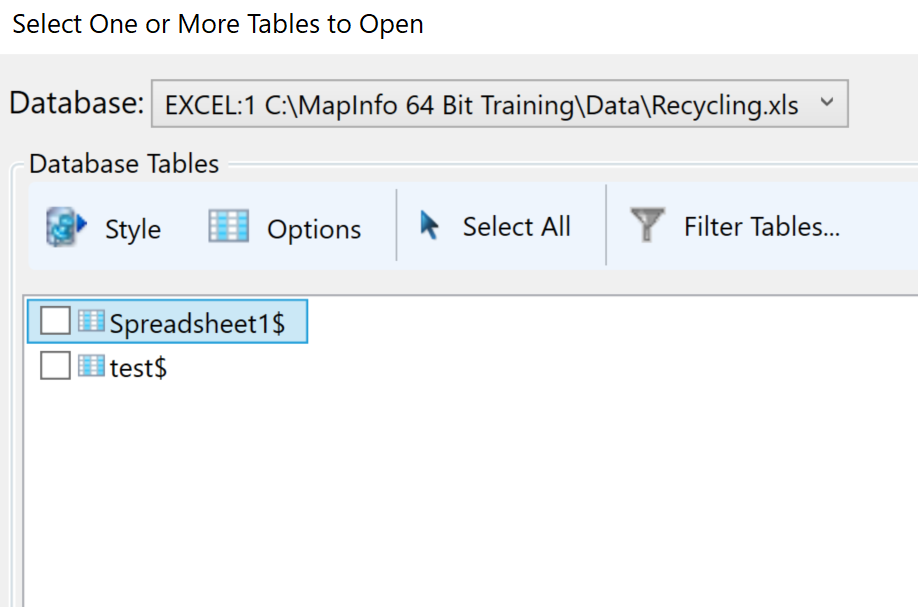This screenshot has height=607, width=918.
Task: Click the table icon beside test$
Action: point(91,366)
